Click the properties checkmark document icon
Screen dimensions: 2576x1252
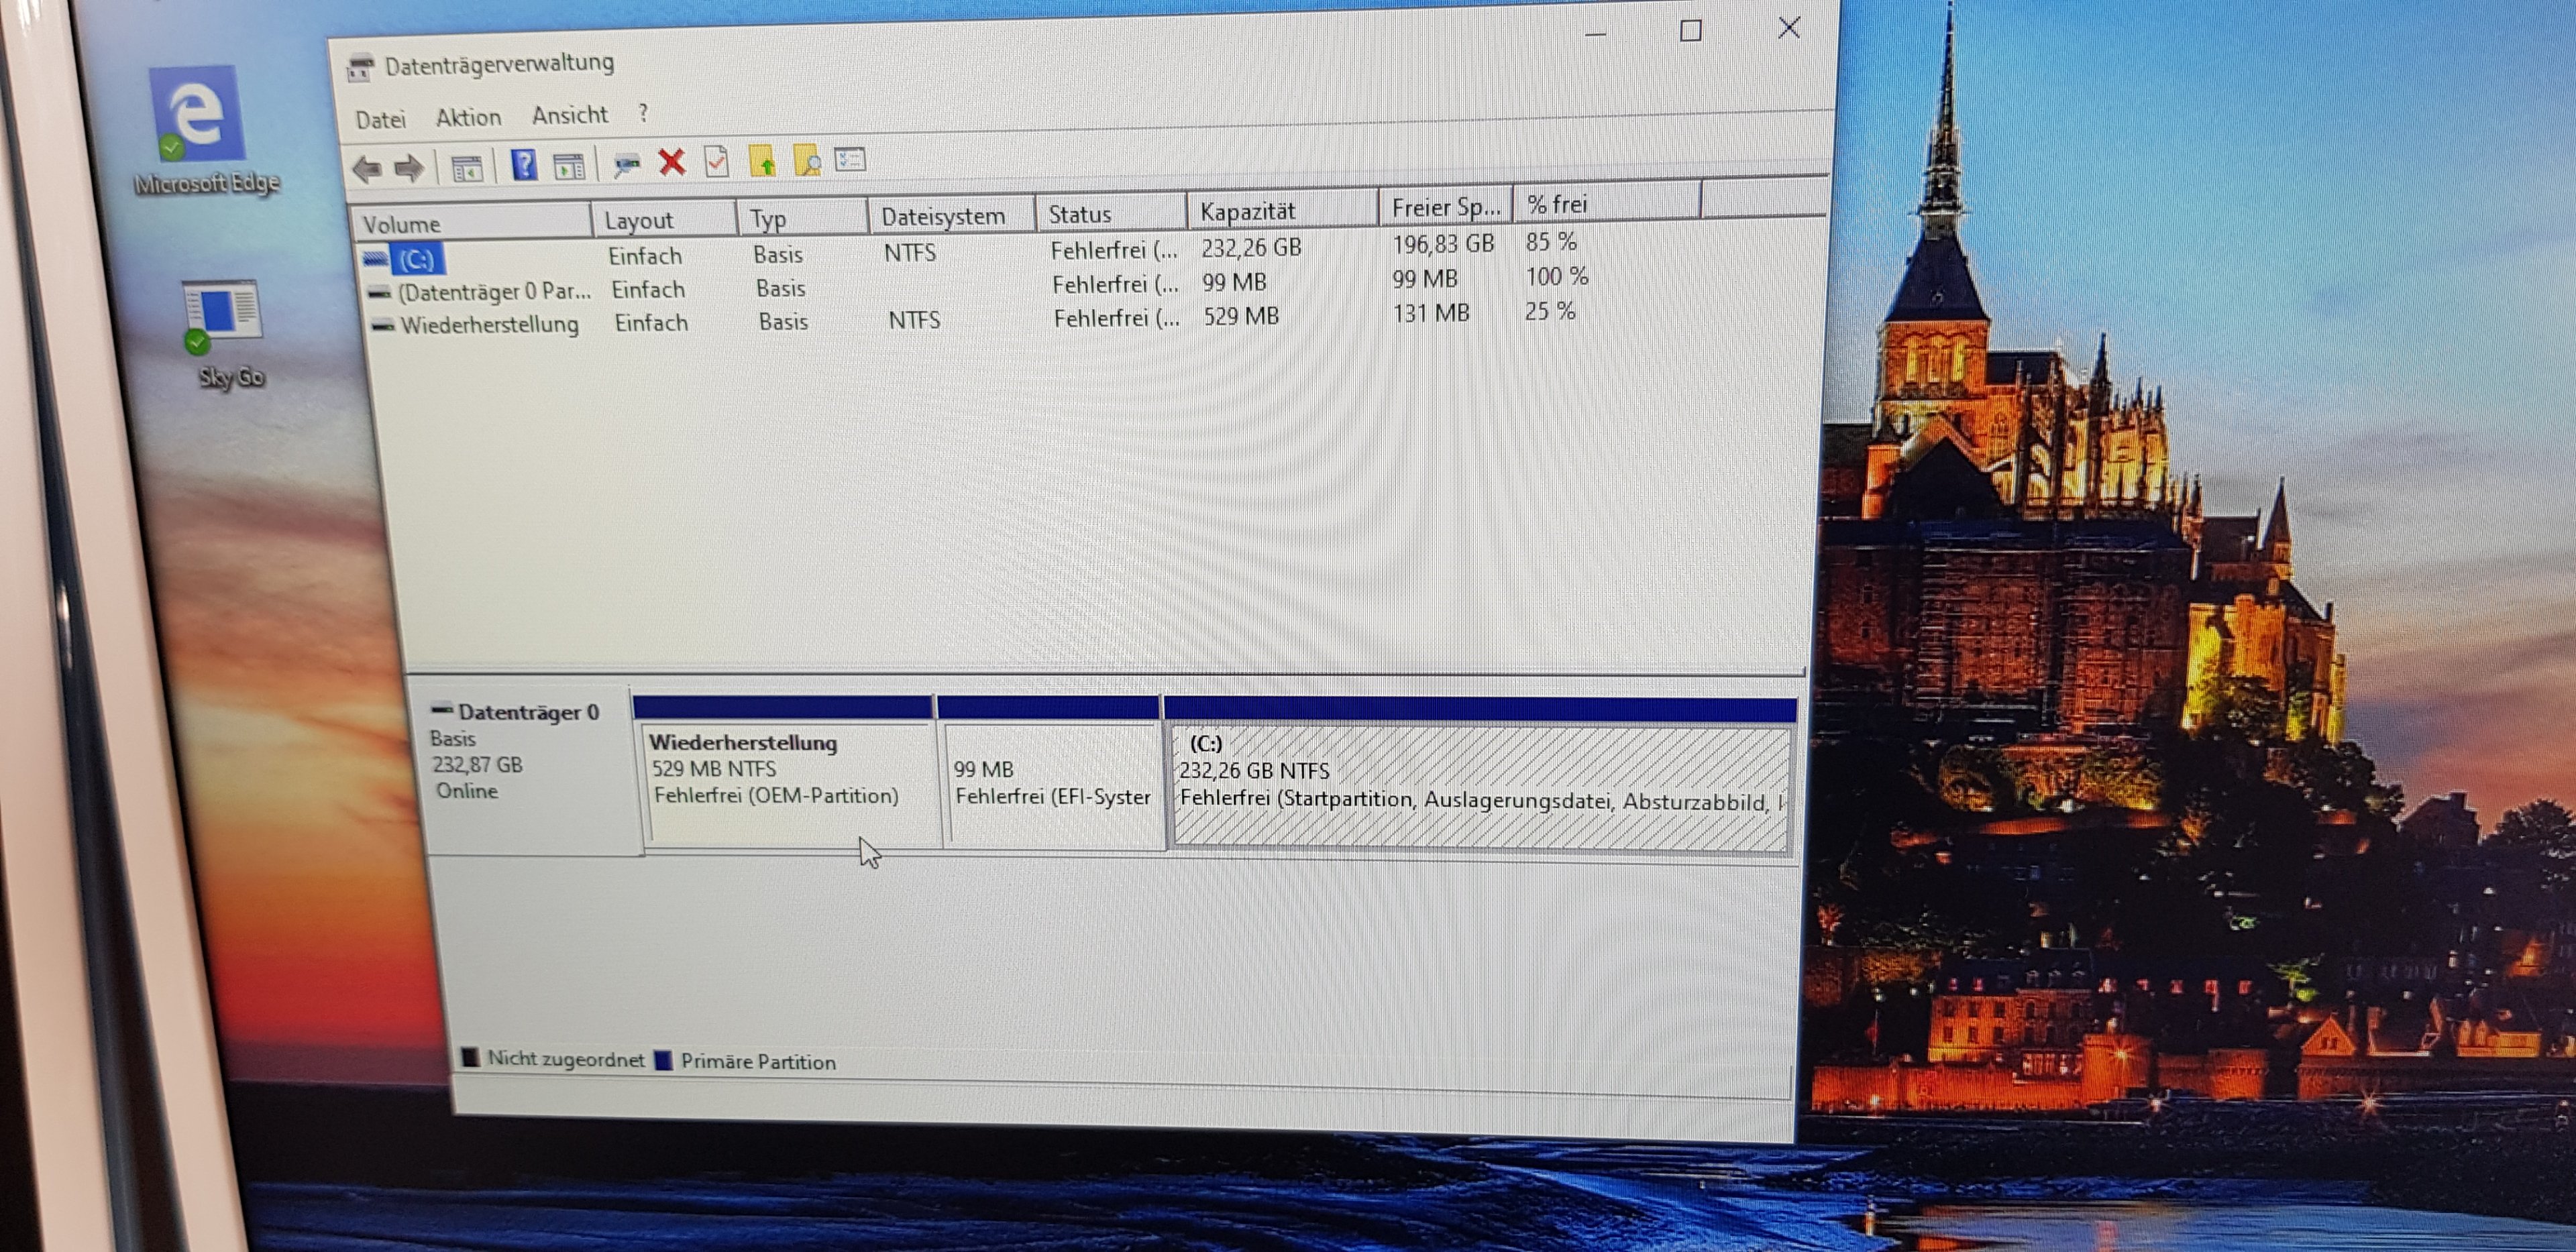(x=716, y=161)
